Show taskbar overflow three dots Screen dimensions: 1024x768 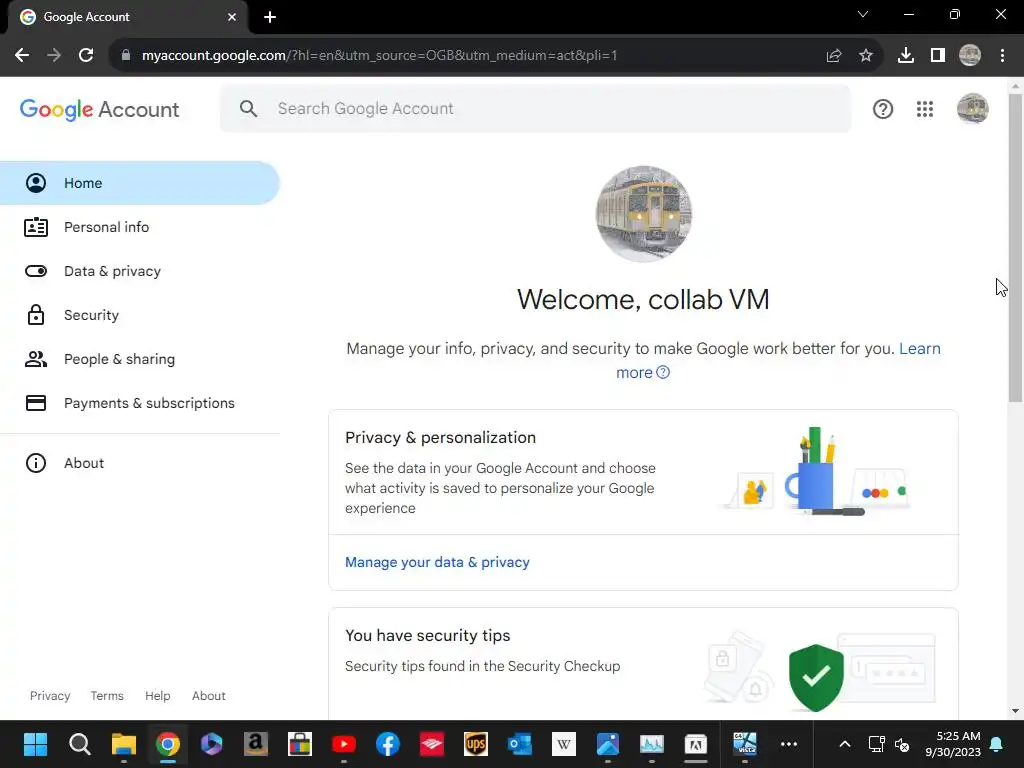pyautogui.click(x=789, y=744)
